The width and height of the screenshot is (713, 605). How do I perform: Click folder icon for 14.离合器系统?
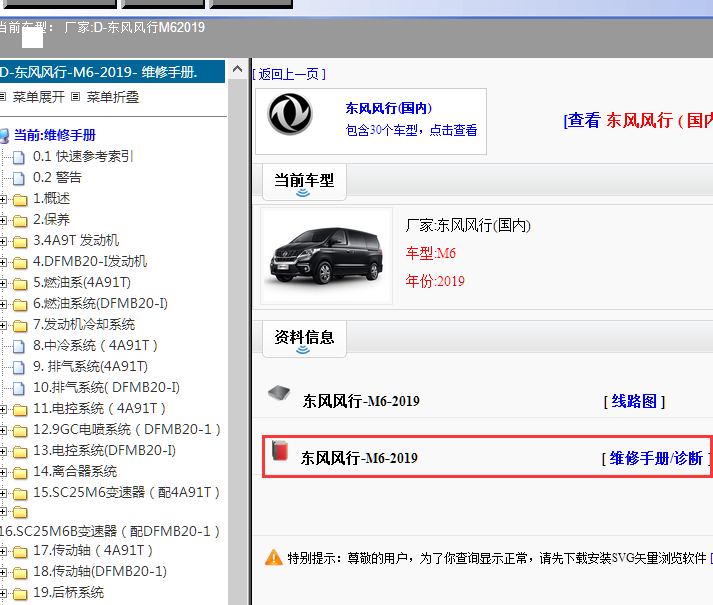[x=20, y=473]
